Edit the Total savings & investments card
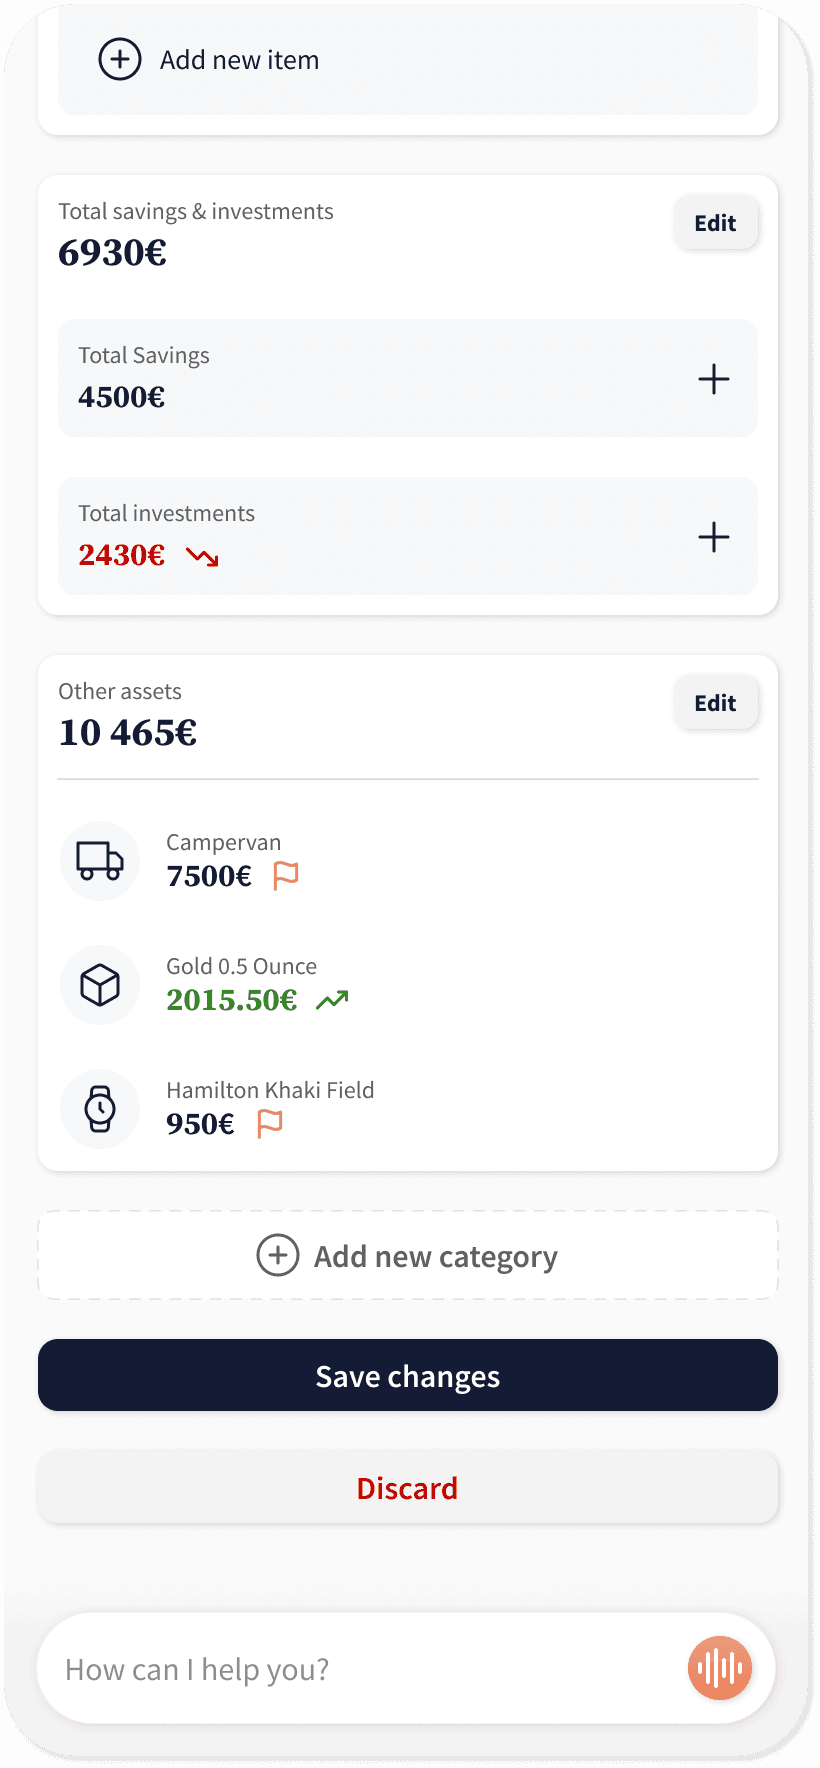Screen dimensions: 820x1768 coord(716,223)
